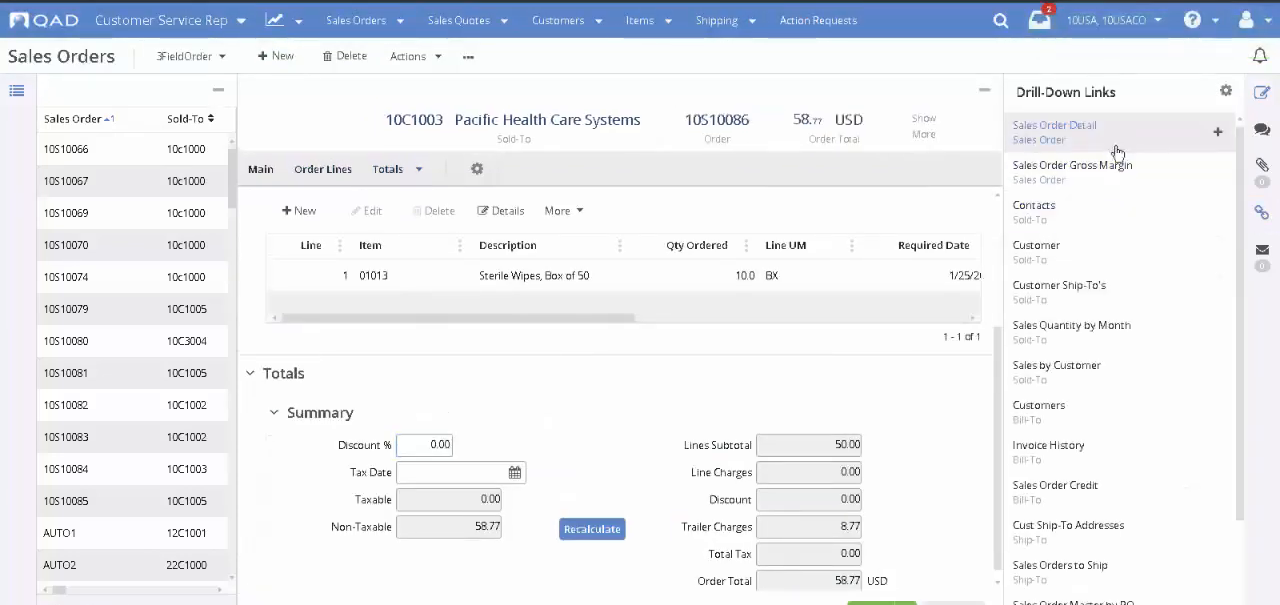Open Line column options handle
The image size is (1280, 605).
pos(340,245)
